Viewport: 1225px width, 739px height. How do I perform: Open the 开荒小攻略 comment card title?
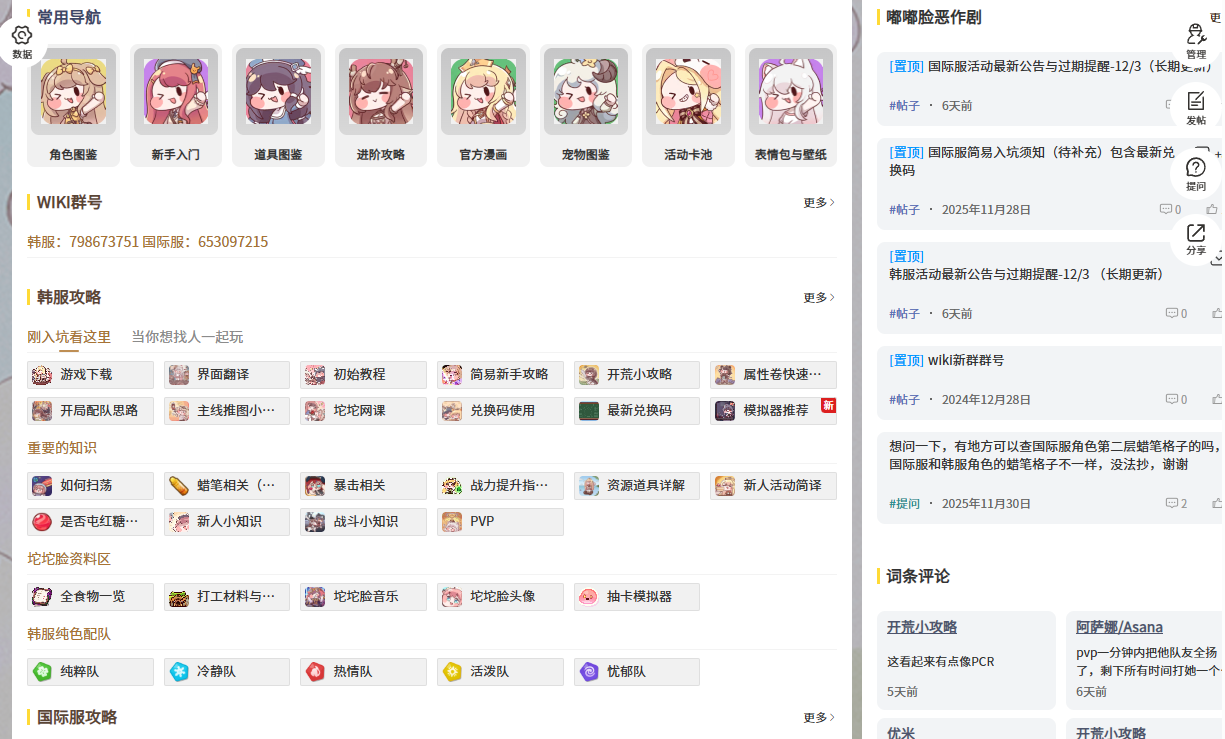coord(922,627)
